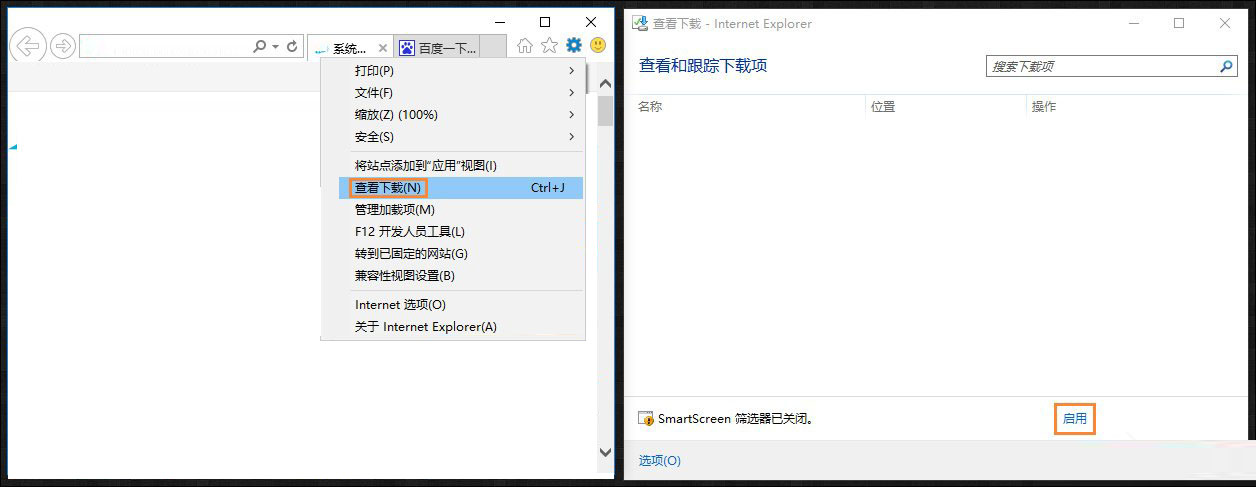Click the IE page scrollbar up arrow
1256x487 pixels.
pyautogui.click(x=605, y=83)
